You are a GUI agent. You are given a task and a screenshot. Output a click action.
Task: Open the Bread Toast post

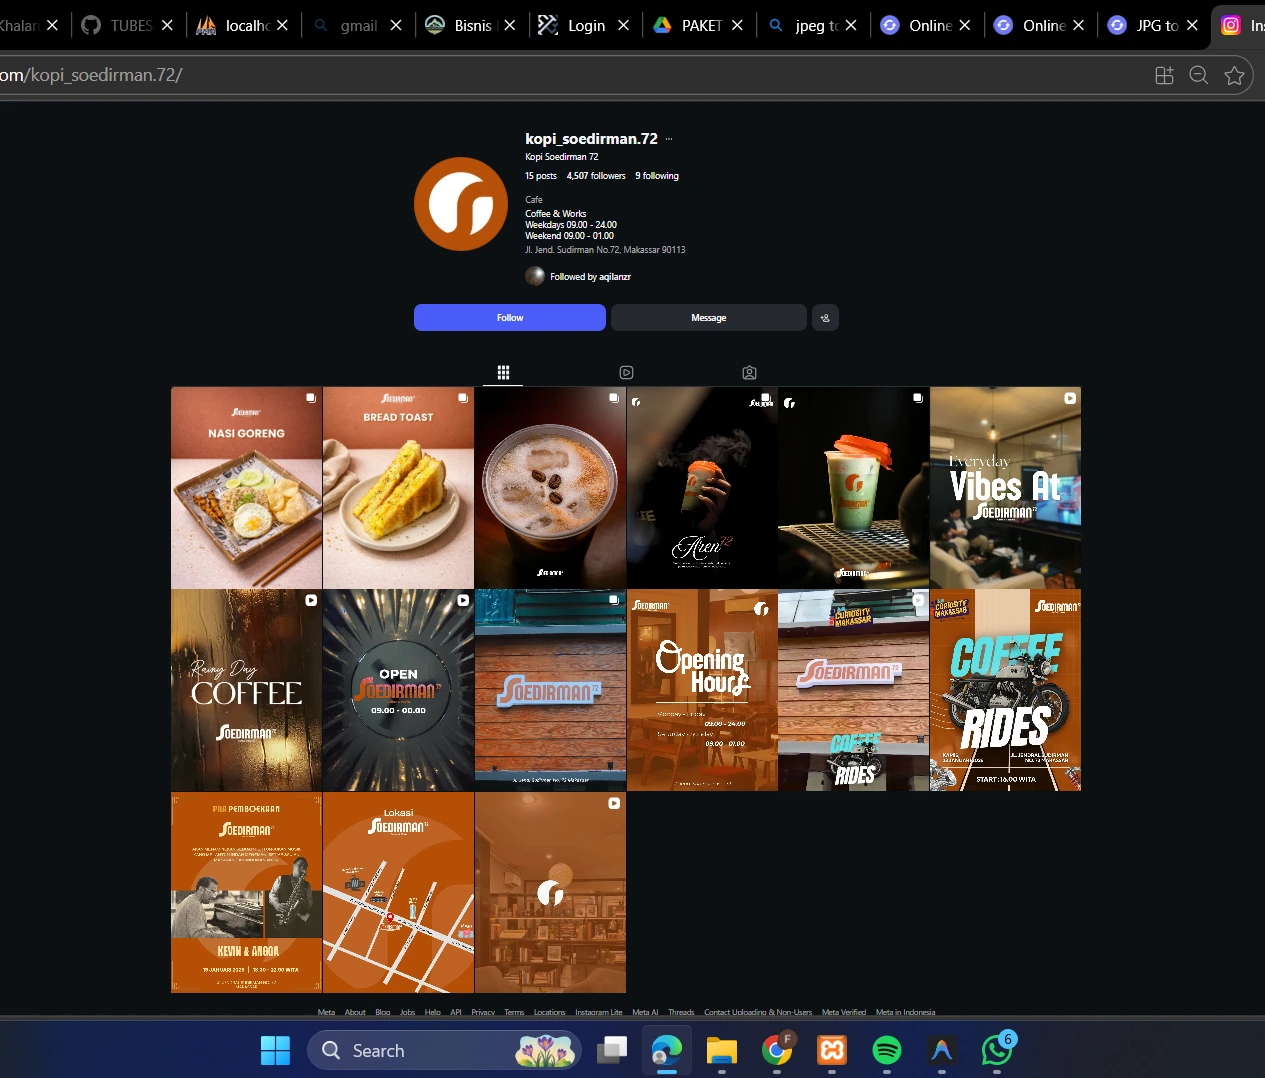pyautogui.click(x=398, y=488)
